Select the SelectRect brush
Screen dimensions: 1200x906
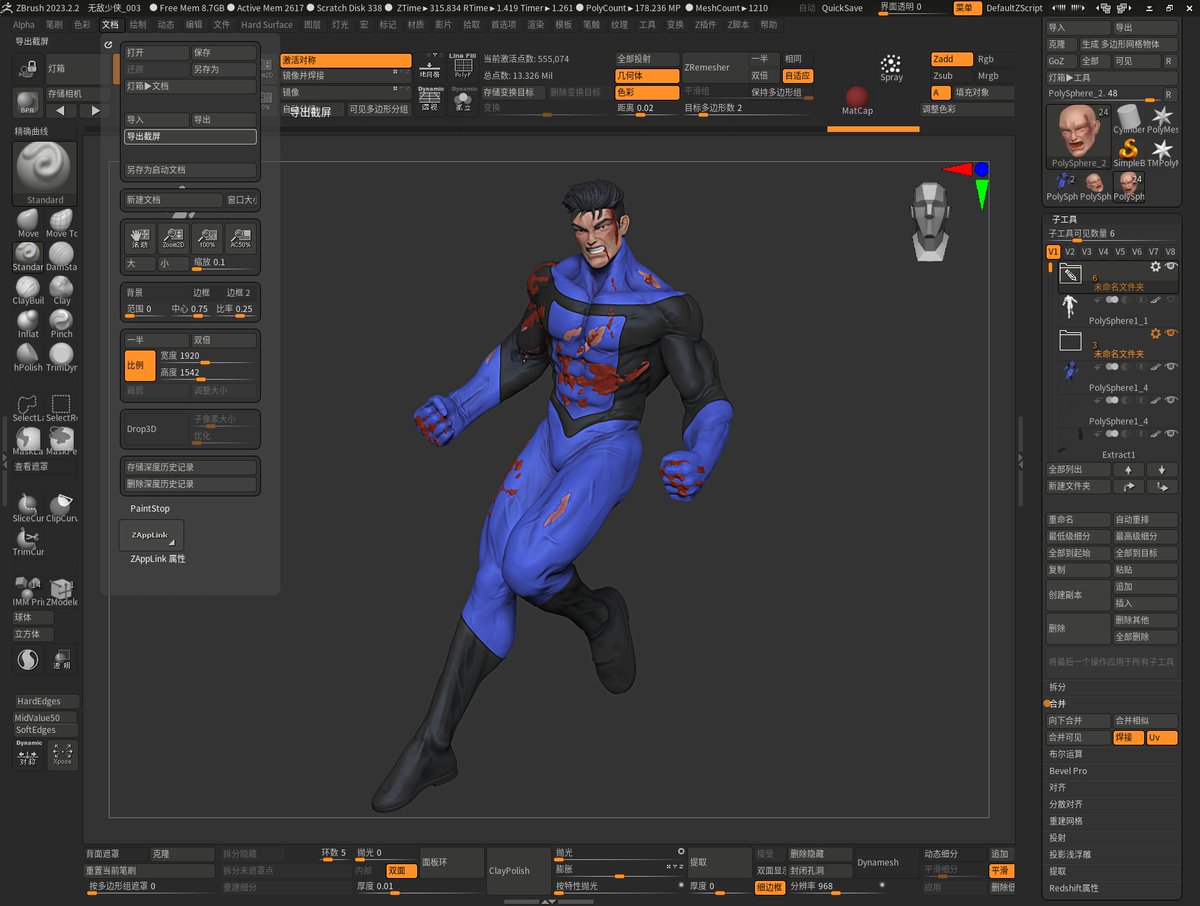[x=61, y=408]
